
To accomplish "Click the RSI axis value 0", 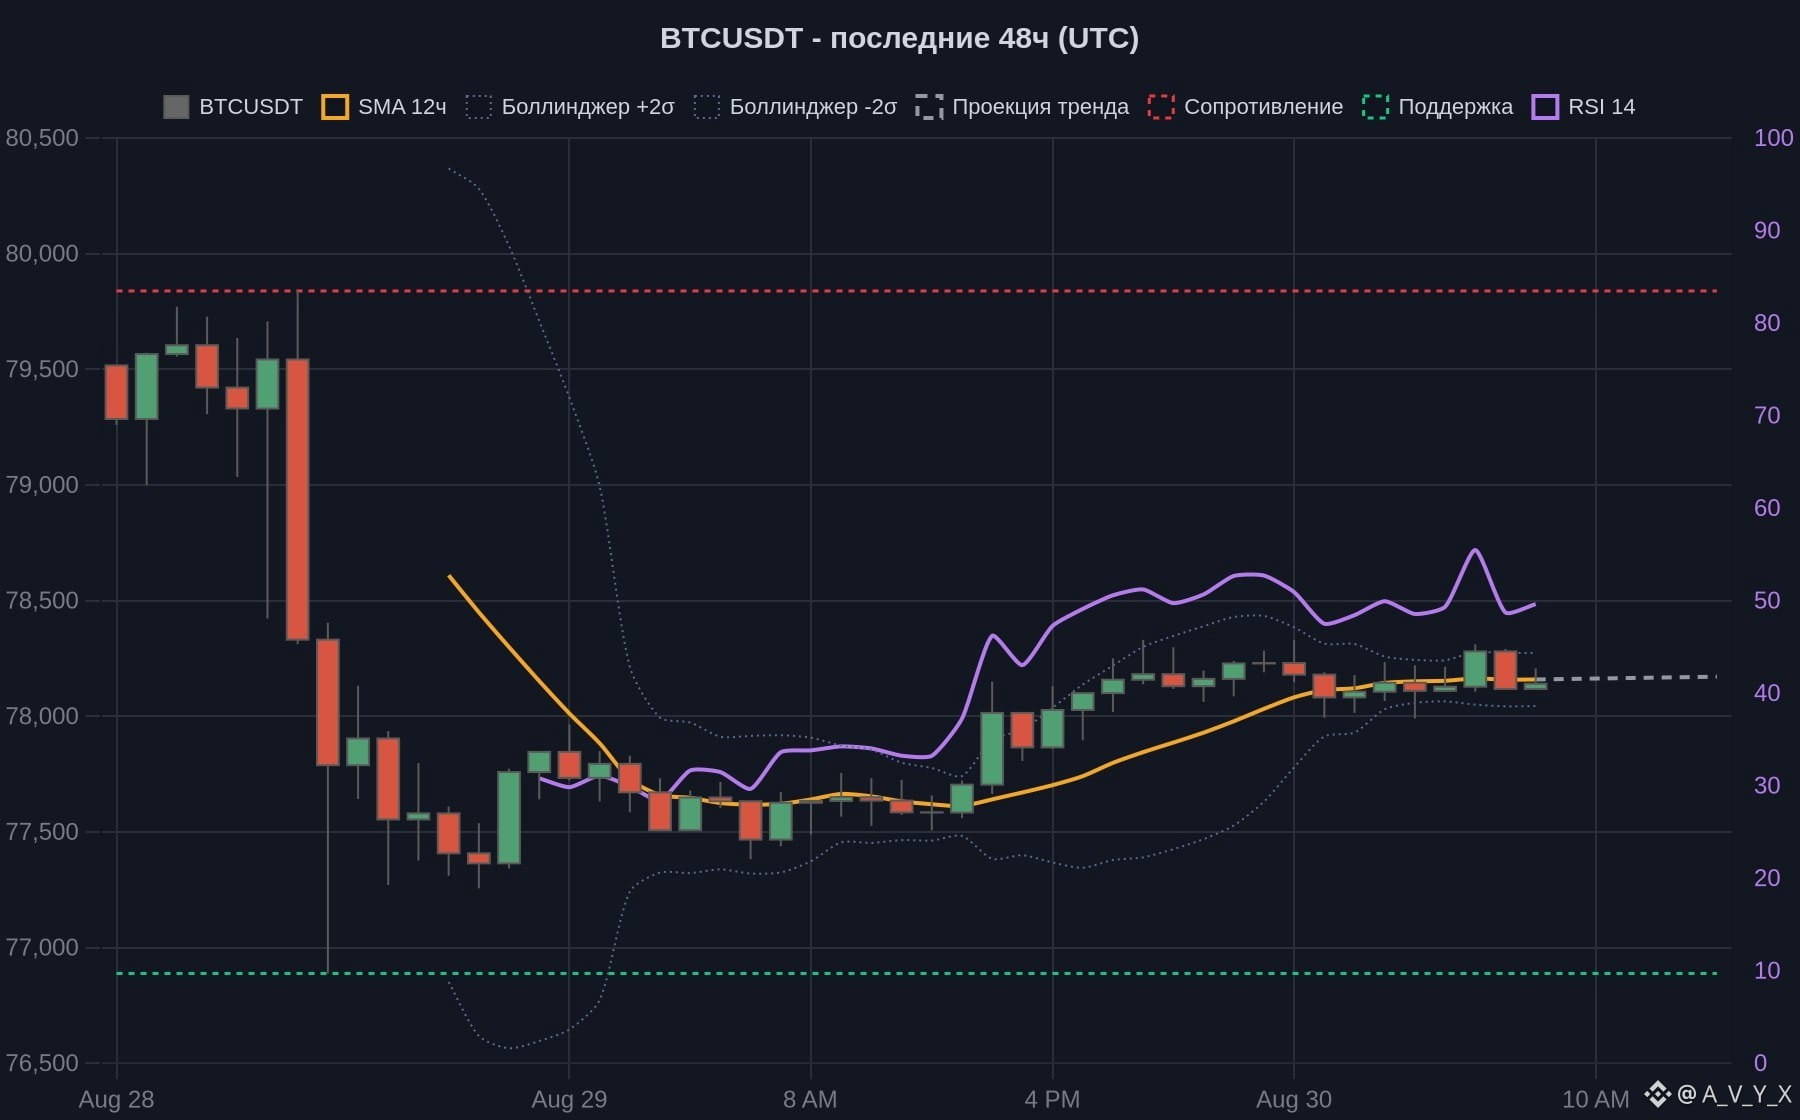I will click(x=1760, y=1063).
